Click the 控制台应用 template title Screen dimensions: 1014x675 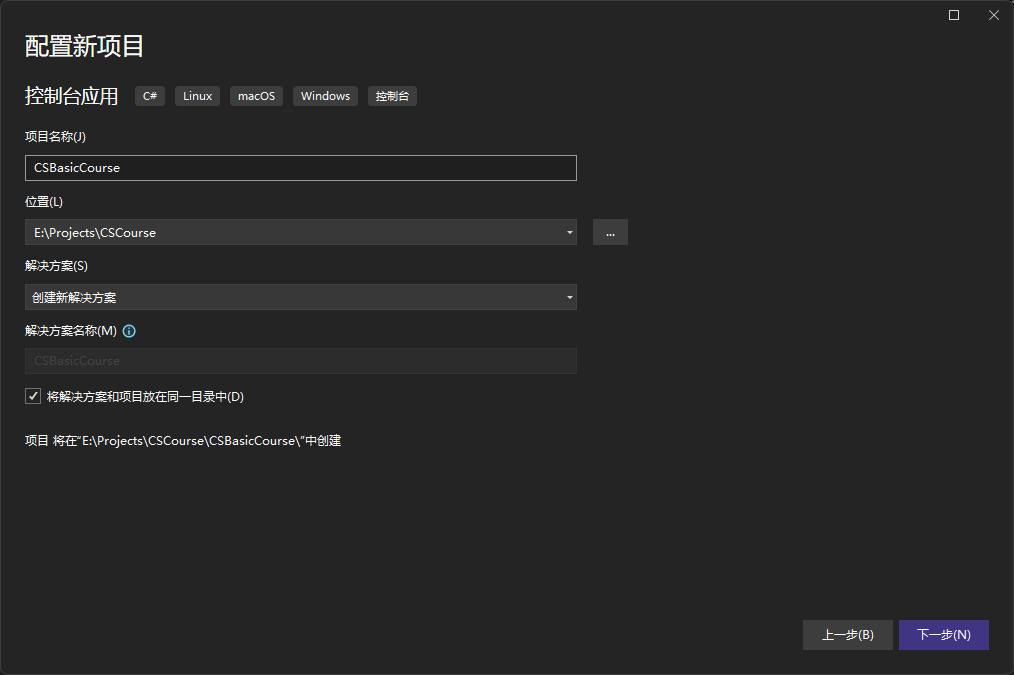tap(71, 96)
